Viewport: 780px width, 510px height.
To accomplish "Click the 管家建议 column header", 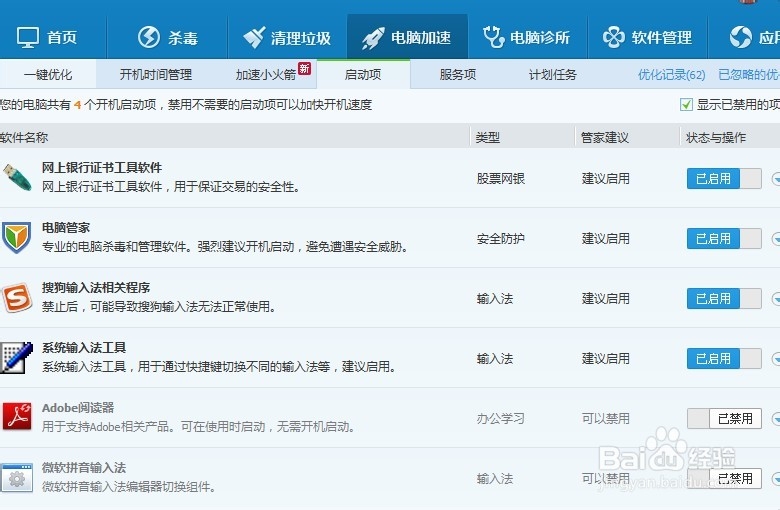I will point(605,137).
